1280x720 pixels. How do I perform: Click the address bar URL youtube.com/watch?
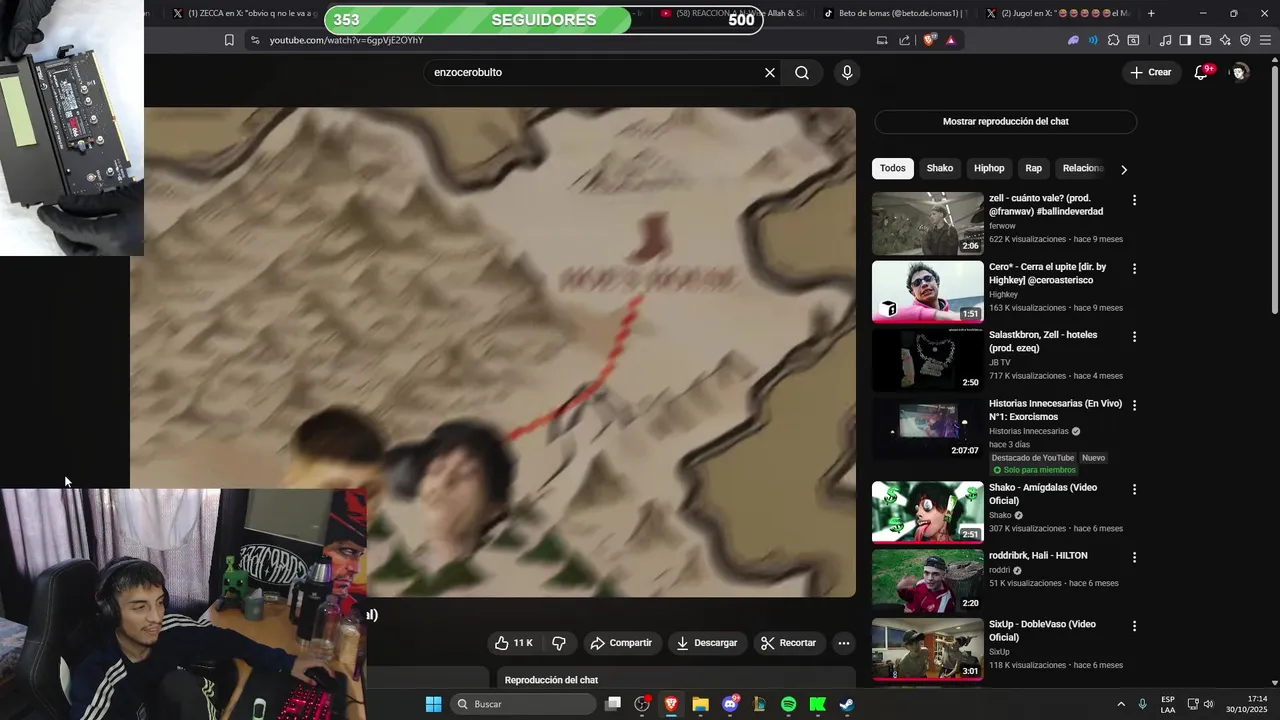tap(346, 40)
